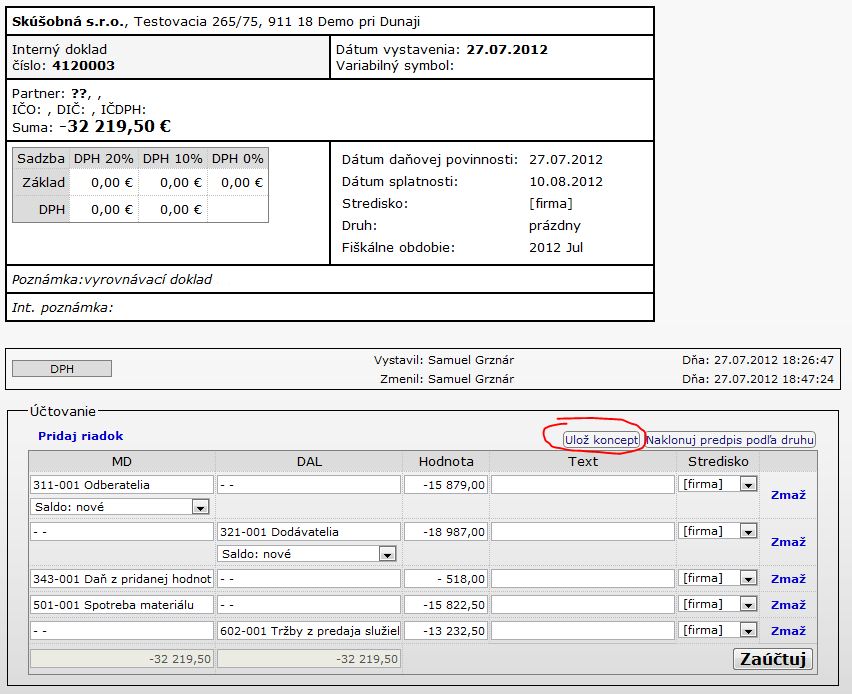Click the DAL field in the 343-001 Daň row
Screen dimensions: 852x694
pos(309,579)
